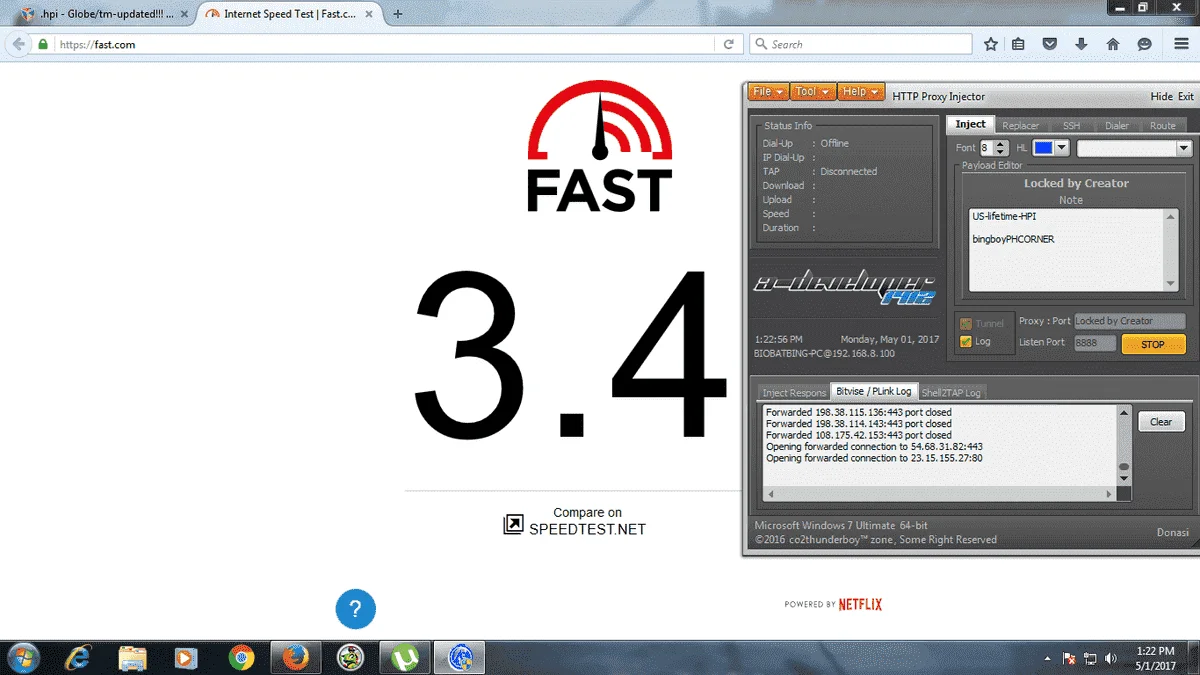Bookmark this page with the star icon

coord(990,44)
